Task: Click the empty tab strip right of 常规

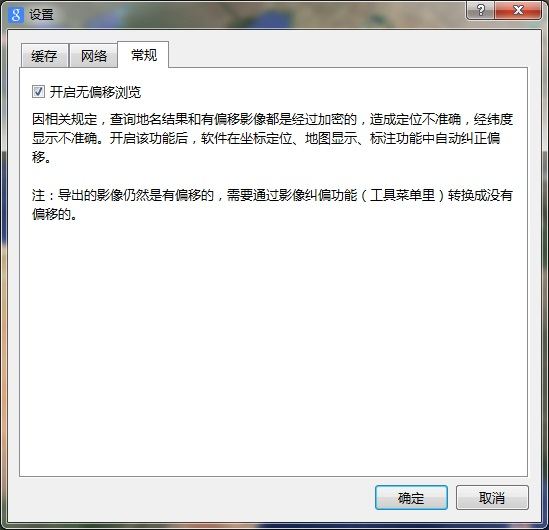Action: coord(347,54)
